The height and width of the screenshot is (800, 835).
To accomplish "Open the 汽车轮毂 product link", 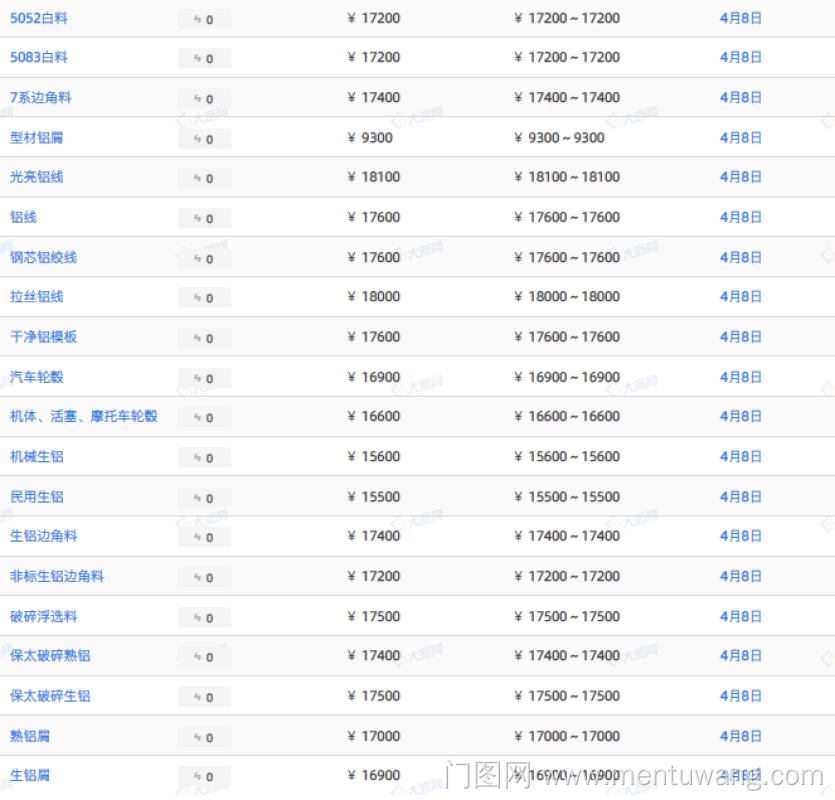I will [37, 377].
